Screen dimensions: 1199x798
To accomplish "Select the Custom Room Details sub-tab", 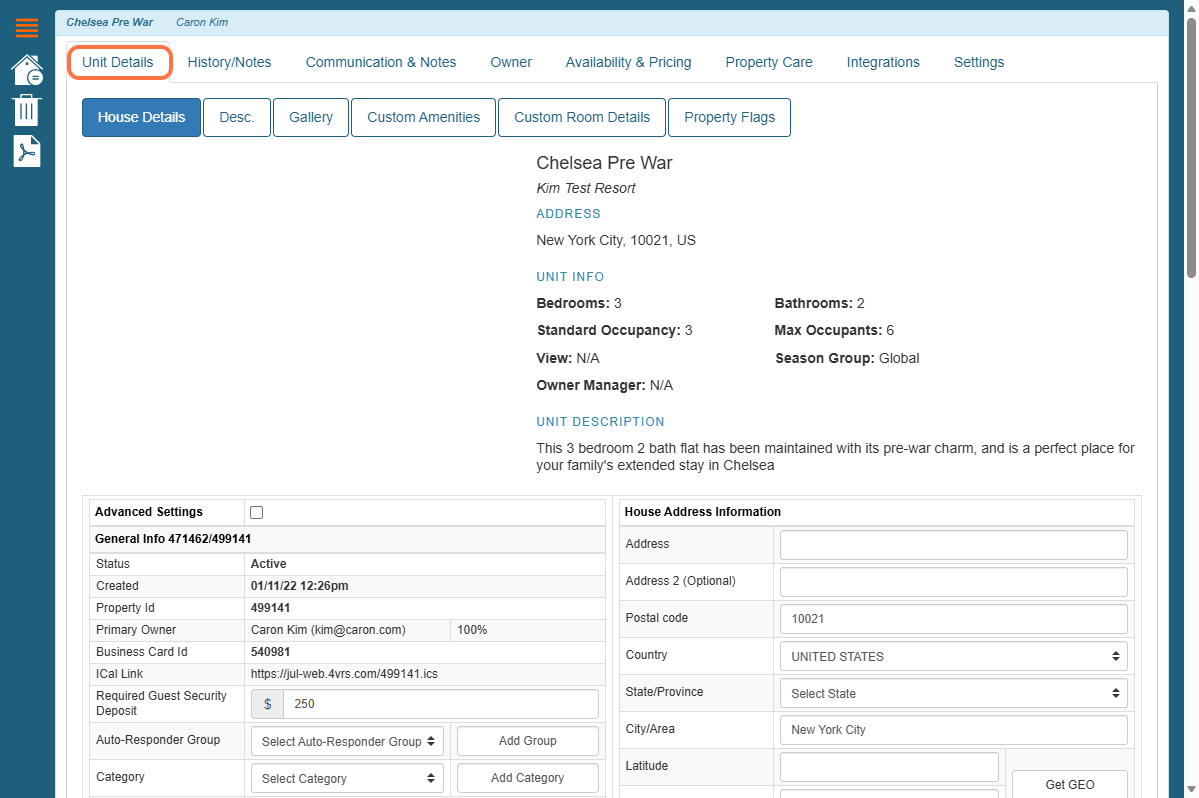I will [x=582, y=118].
